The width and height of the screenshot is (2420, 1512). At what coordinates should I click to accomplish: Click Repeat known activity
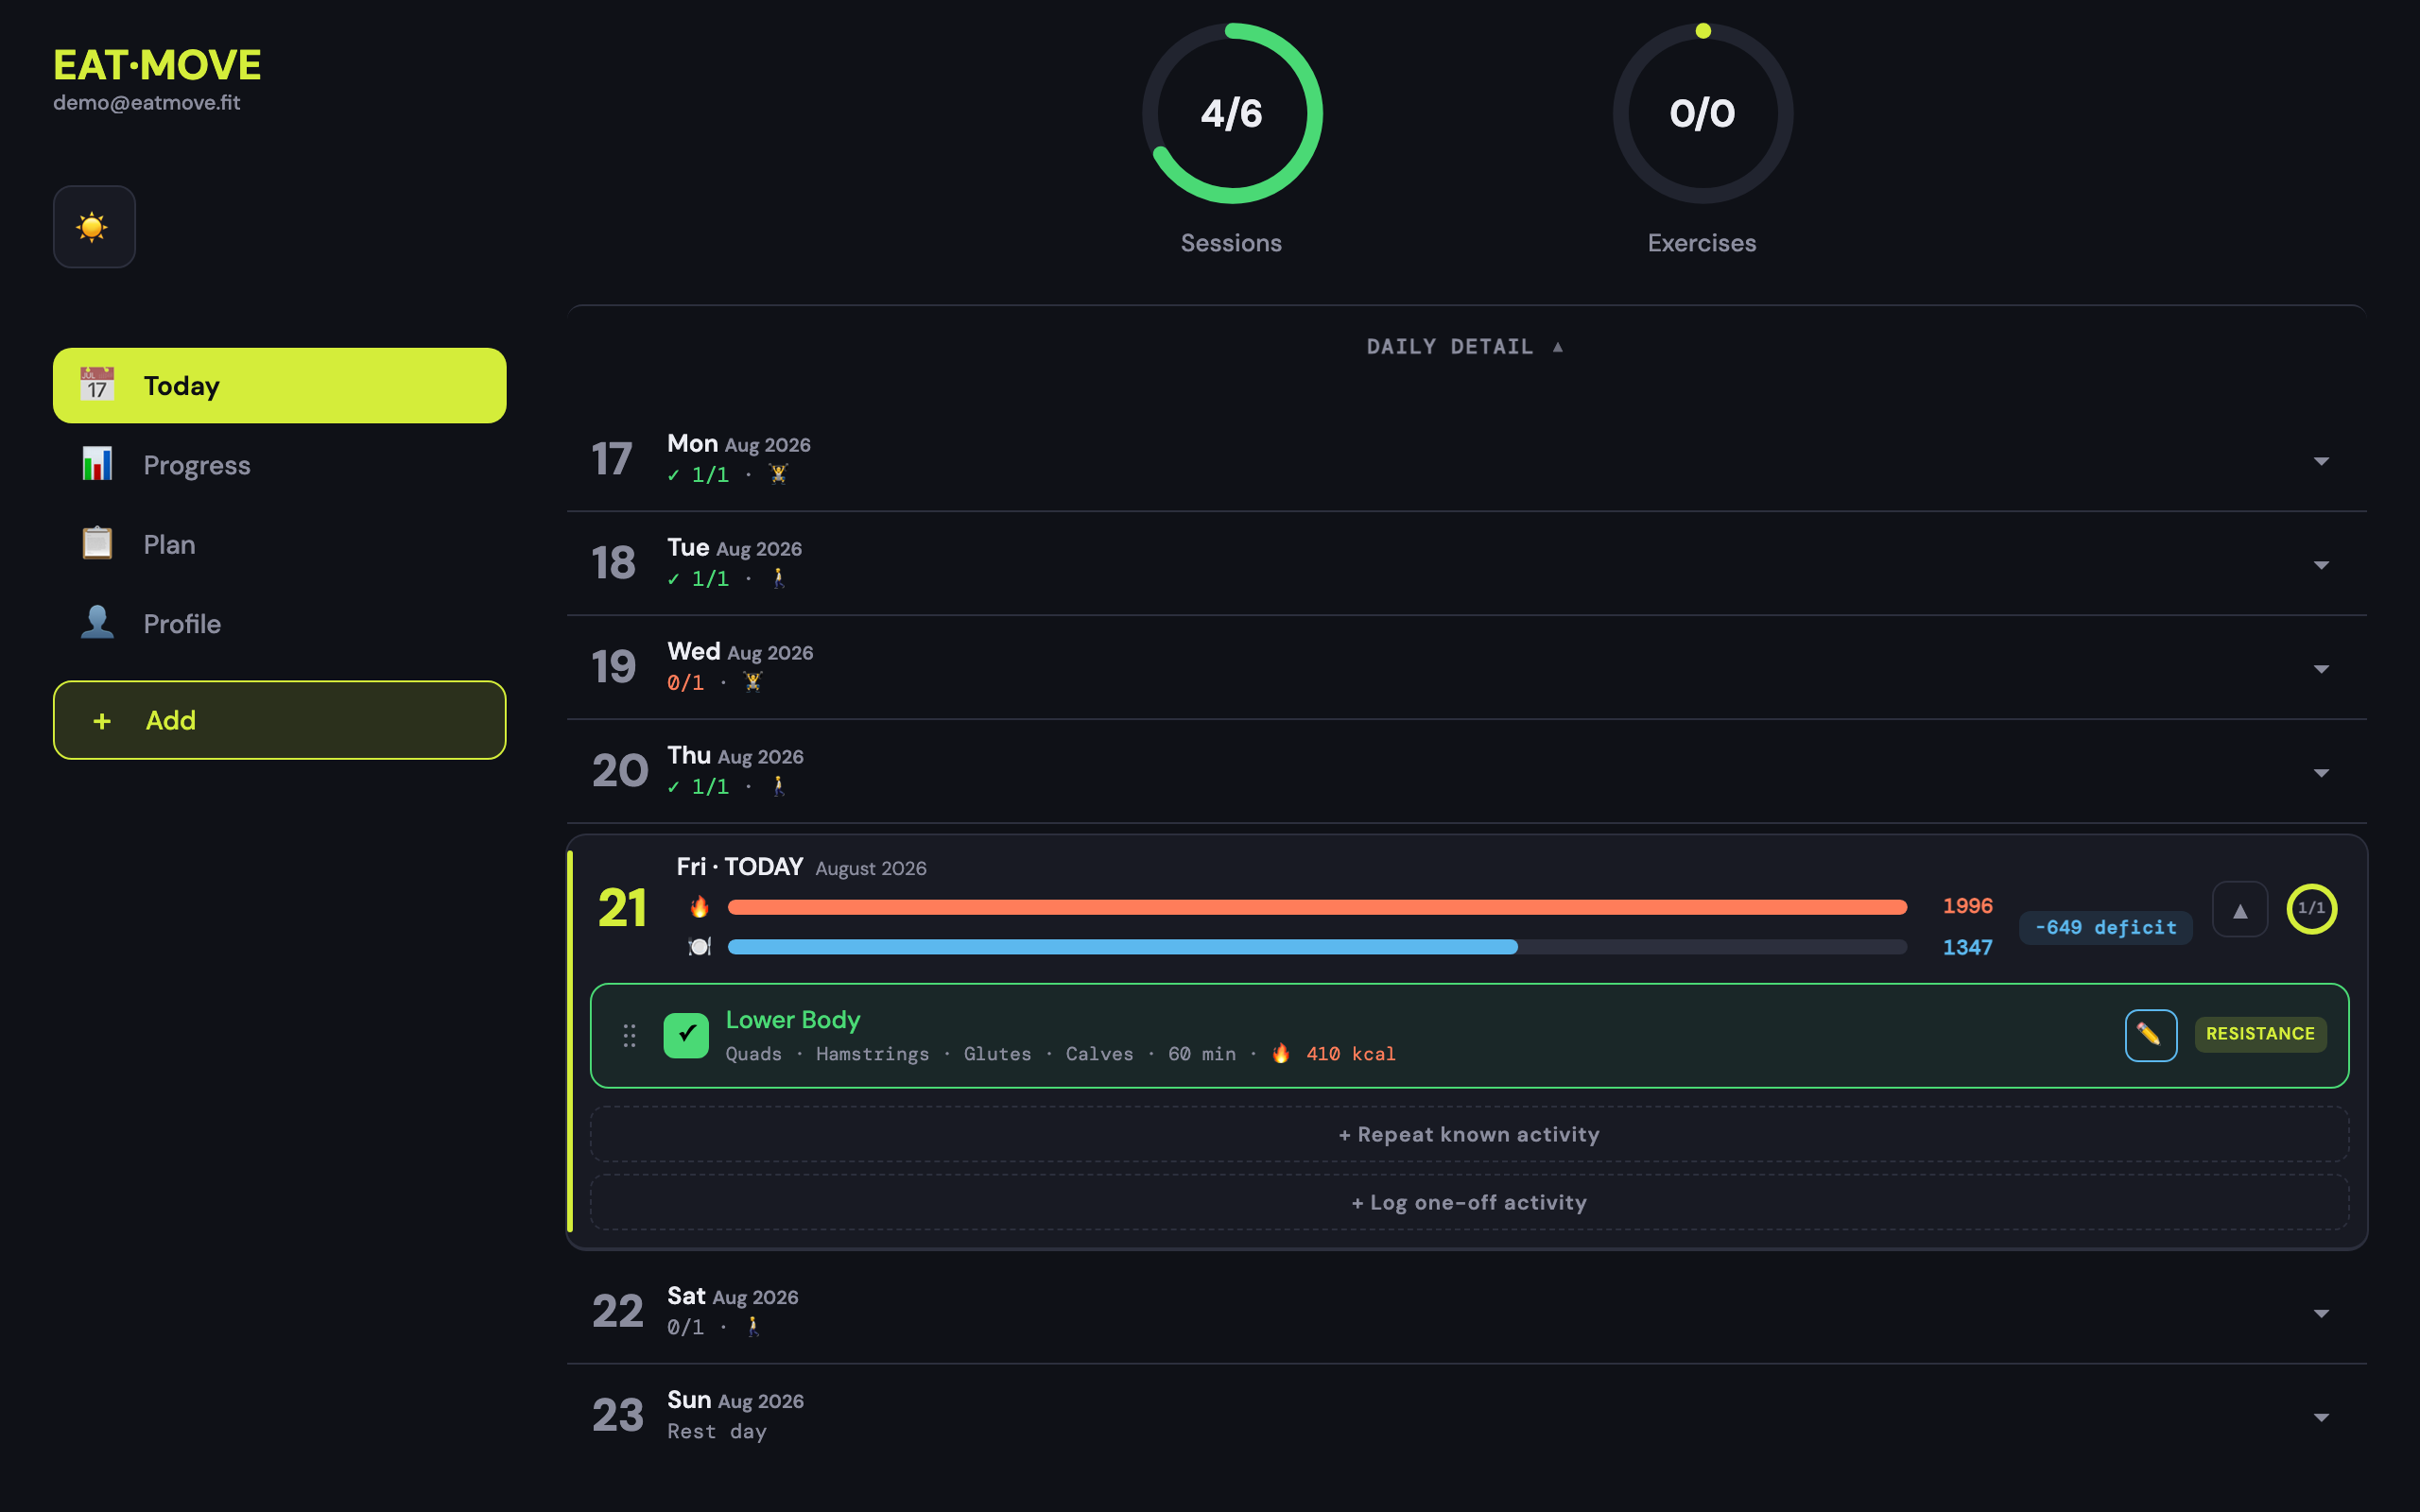pos(1469,1134)
